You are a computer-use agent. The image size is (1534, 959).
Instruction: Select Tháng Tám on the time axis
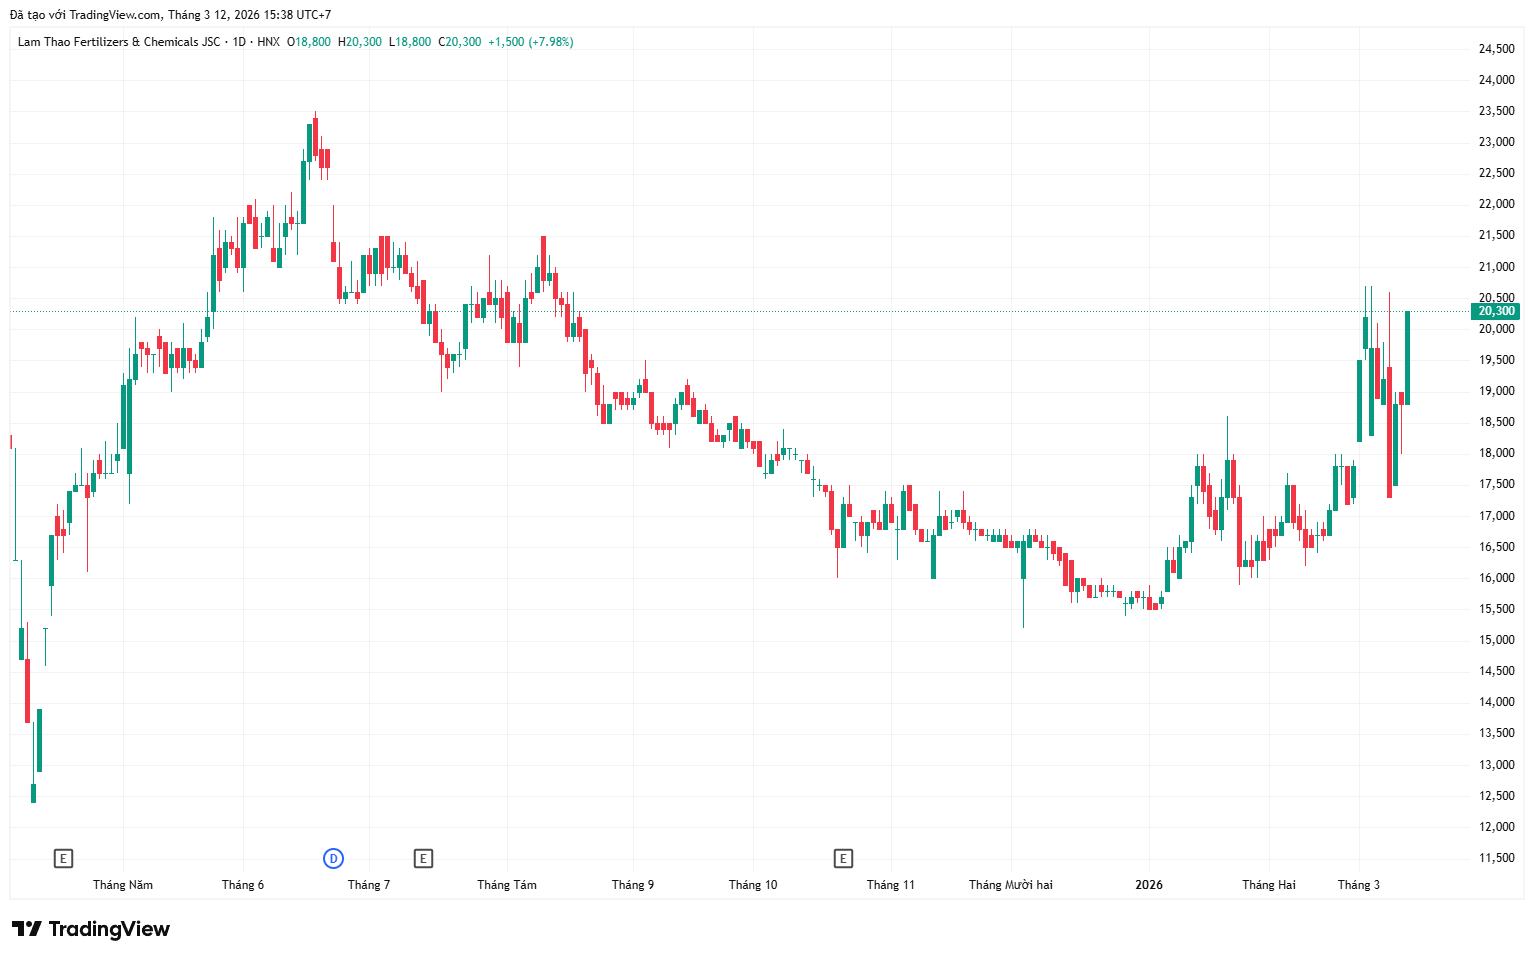(x=507, y=885)
